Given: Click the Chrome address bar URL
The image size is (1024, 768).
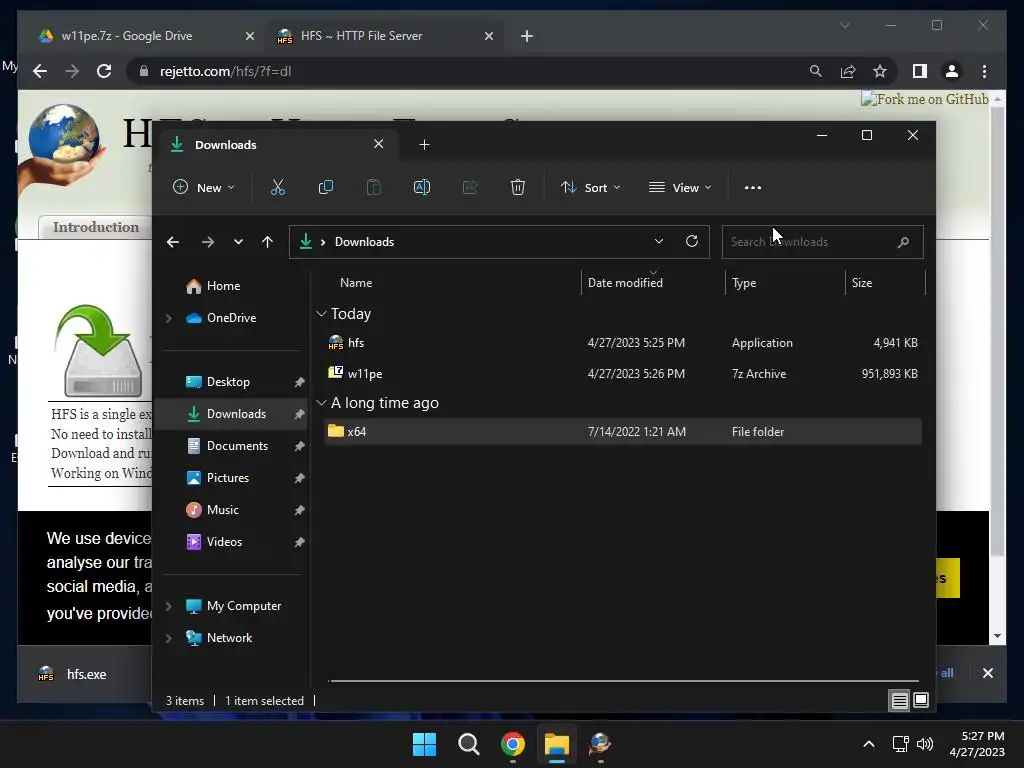Looking at the screenshot, I should pyautogui.click(x=226, y=71).
